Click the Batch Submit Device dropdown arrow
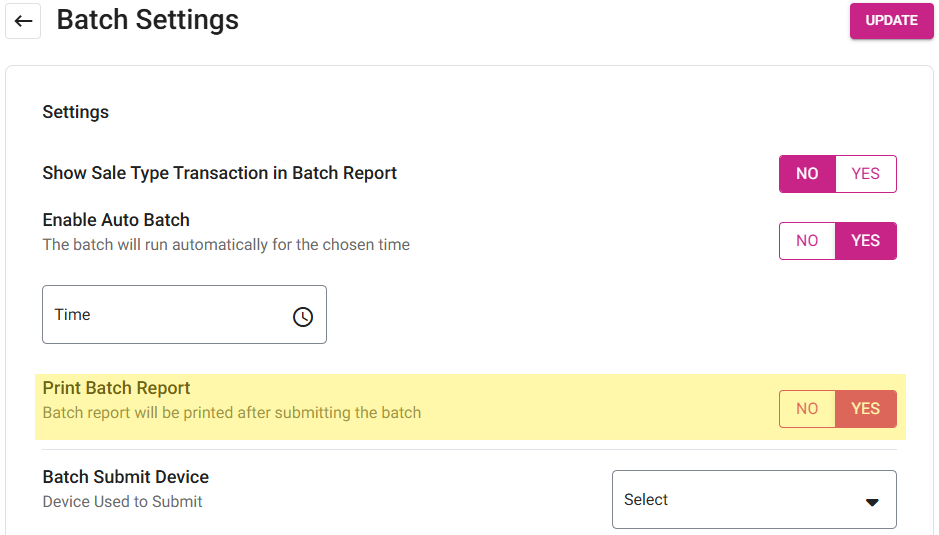 tap(872, 502)
